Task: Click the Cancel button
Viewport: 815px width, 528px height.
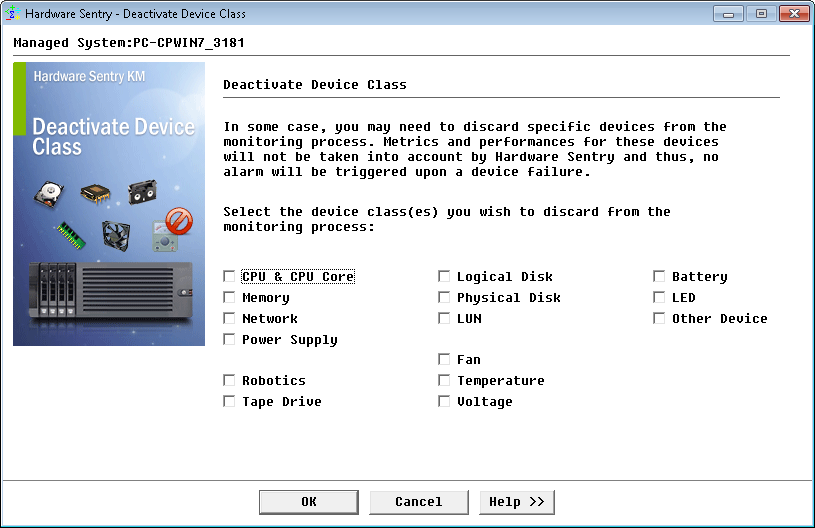Action: 419,502
